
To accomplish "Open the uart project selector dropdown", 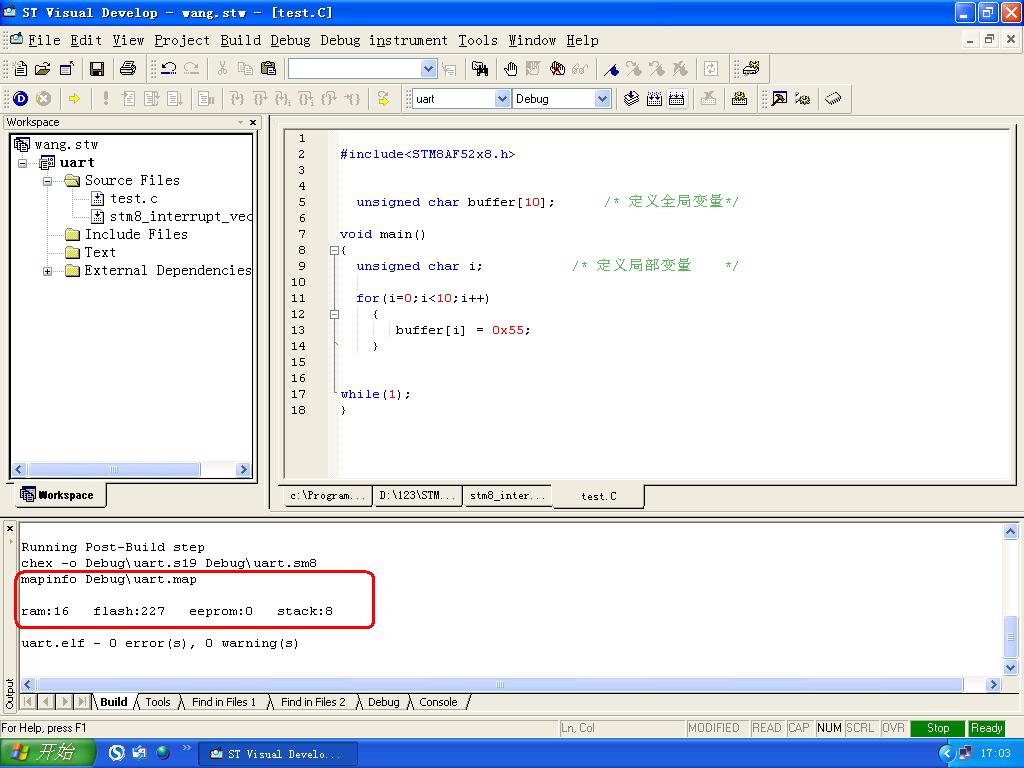I will (x=502, y=99).
